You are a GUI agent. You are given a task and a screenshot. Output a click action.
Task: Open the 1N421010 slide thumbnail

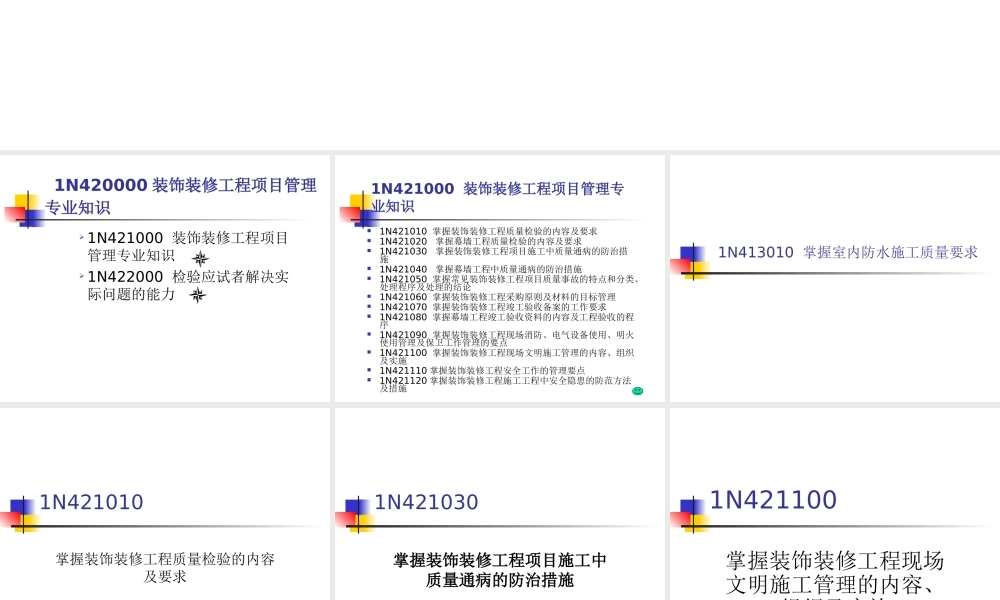pyautogui.click(x=165, y=500)
